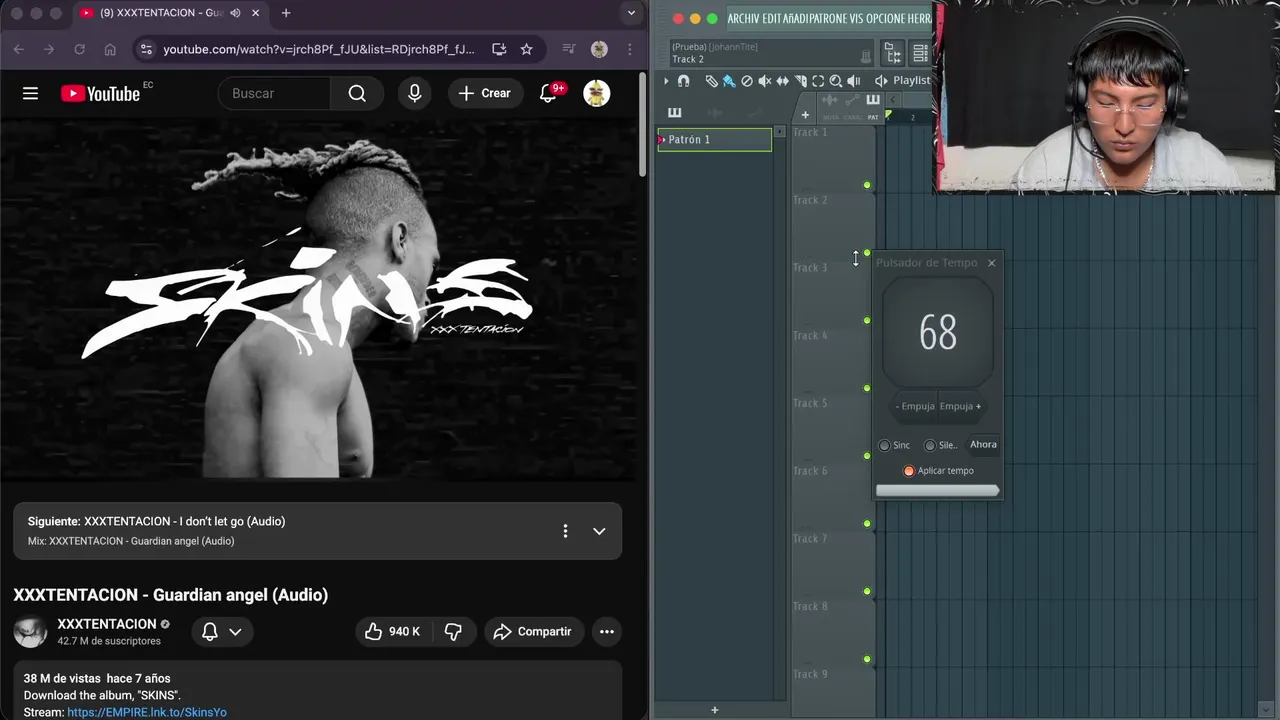Reload the page in Chrome
The height and width of the screenshot is (720, 1280).
79,49
